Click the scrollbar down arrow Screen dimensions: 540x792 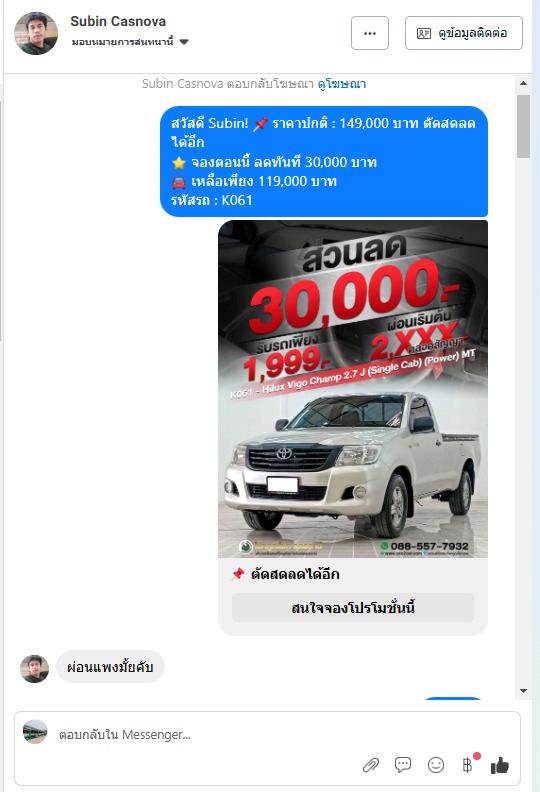coord(523,690)
